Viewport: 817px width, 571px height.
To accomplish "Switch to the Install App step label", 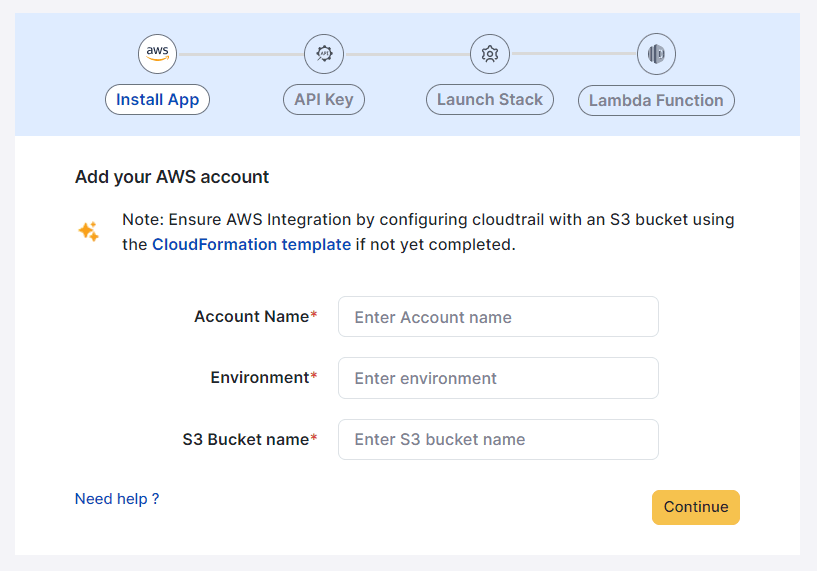I will point(157,100).
